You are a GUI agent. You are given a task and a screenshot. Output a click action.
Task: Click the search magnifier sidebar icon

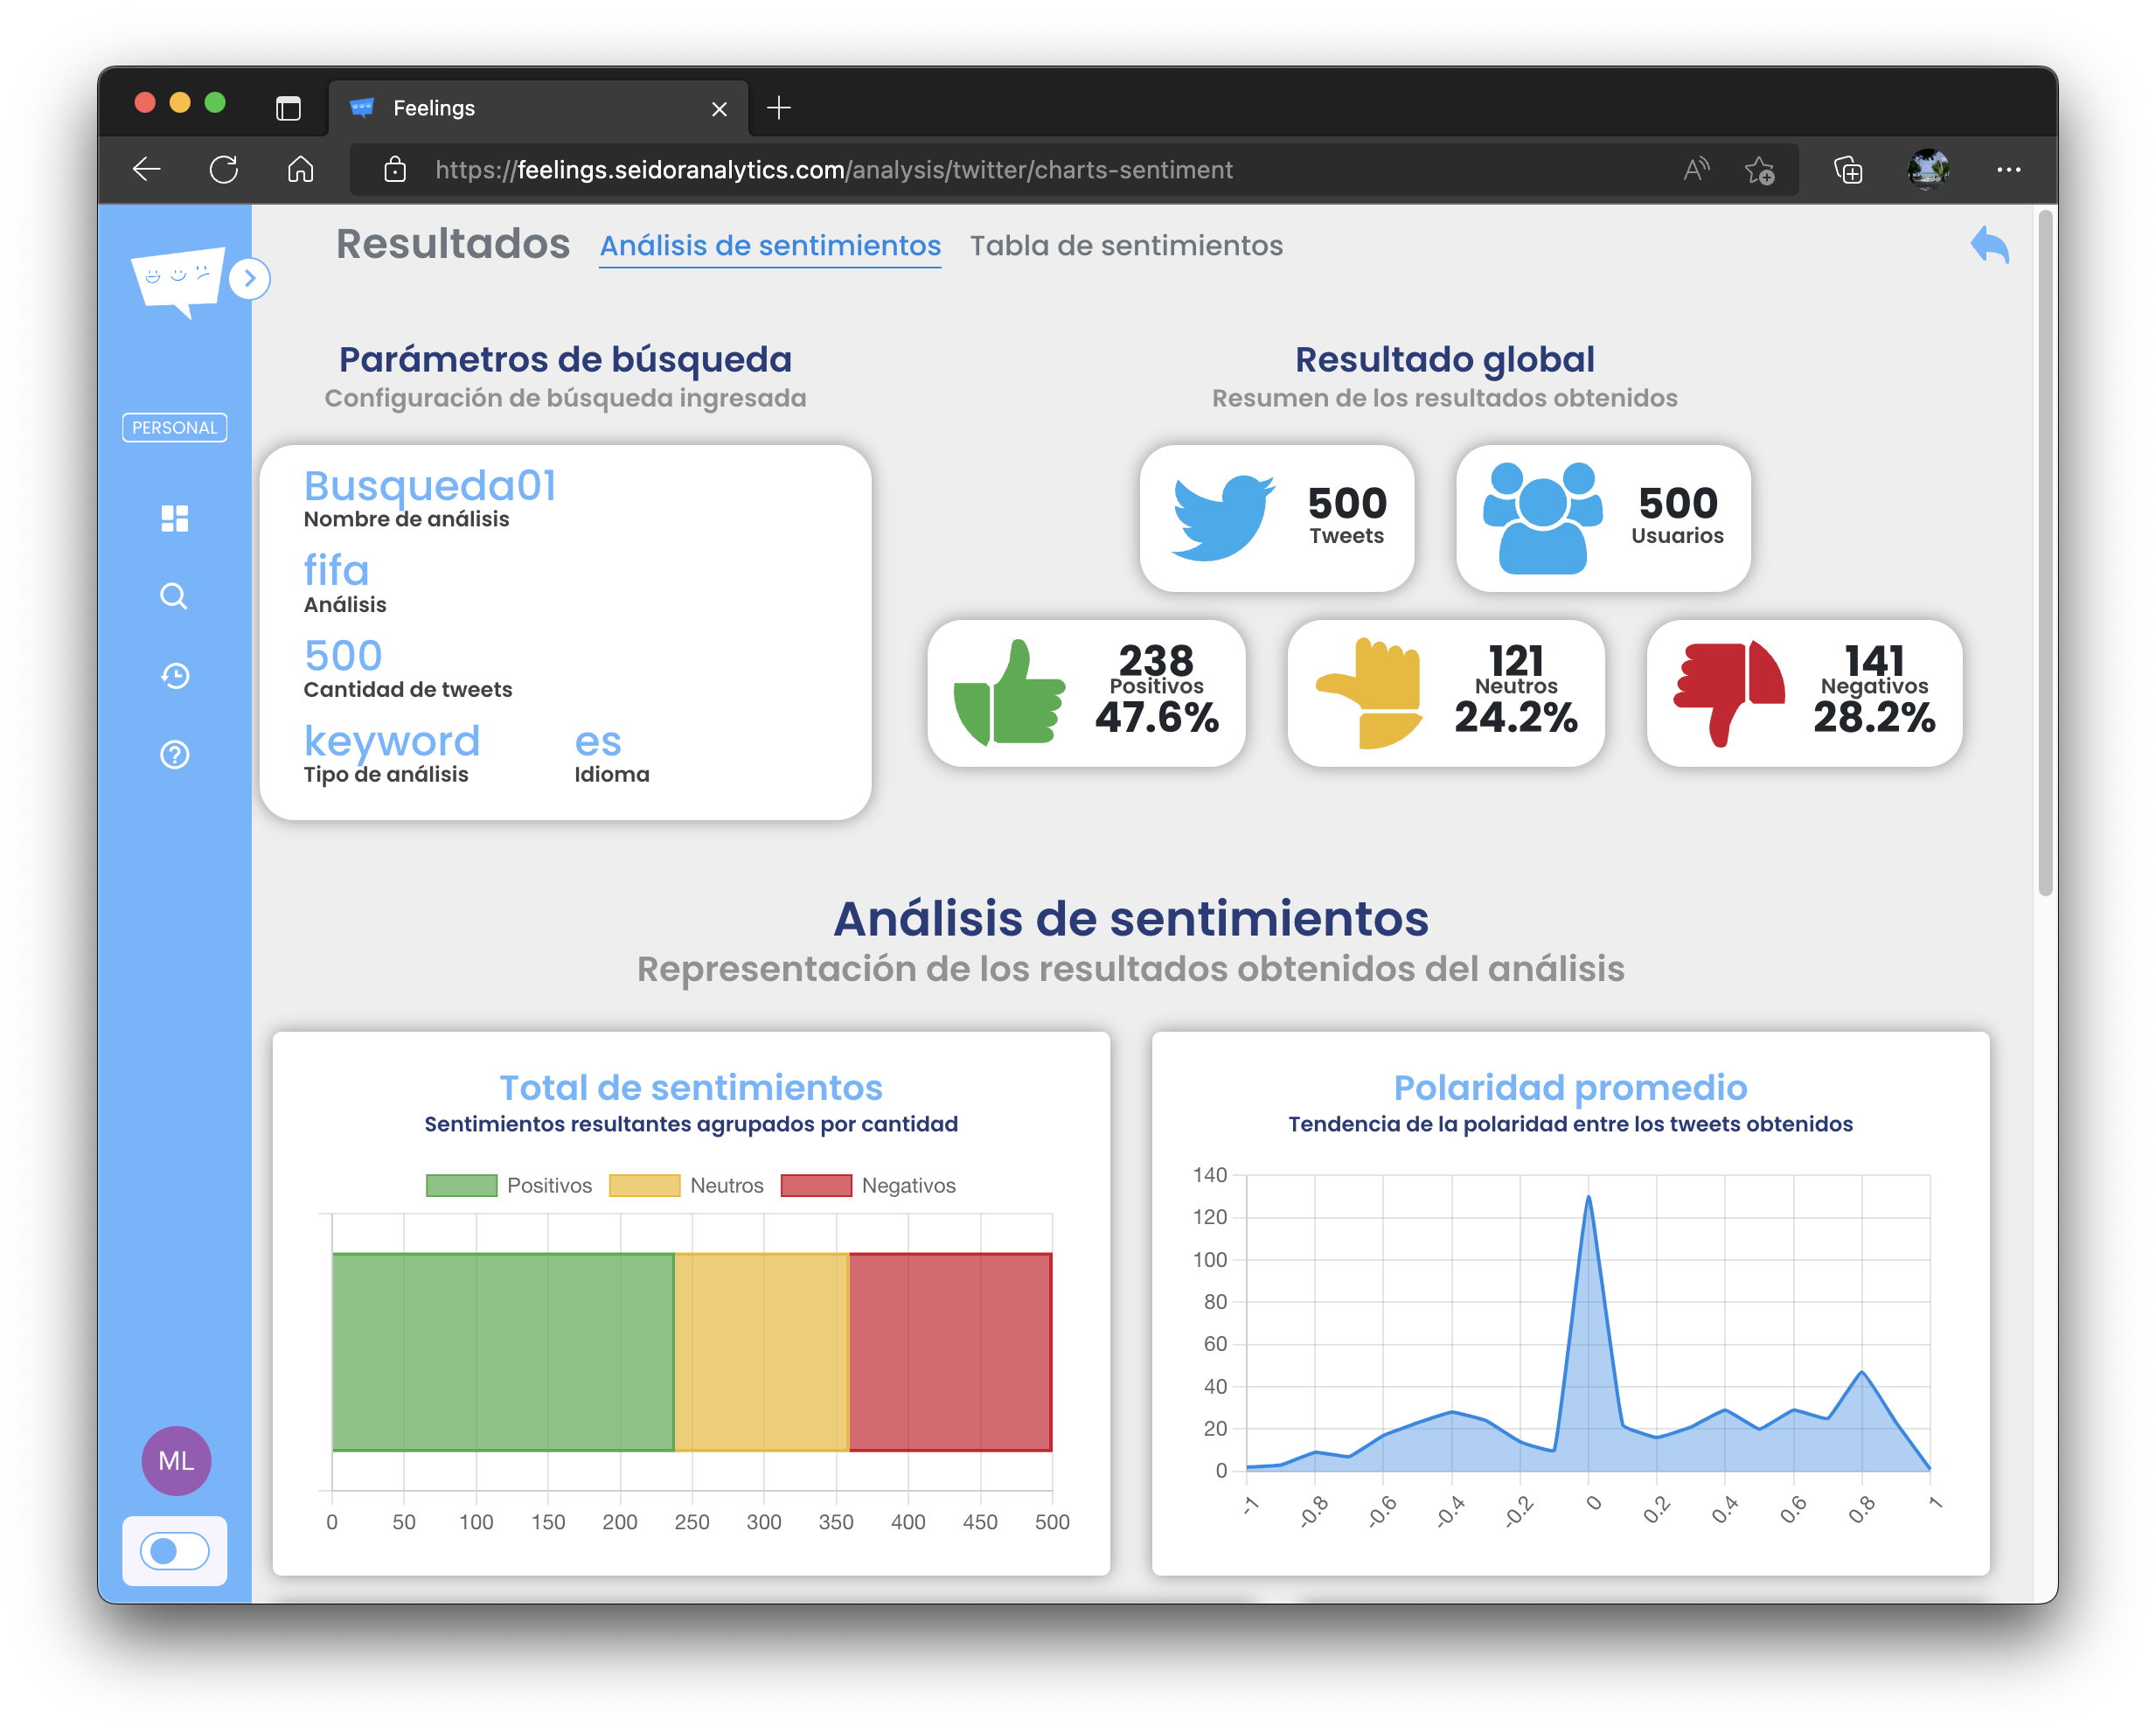(x=174, y=597)
